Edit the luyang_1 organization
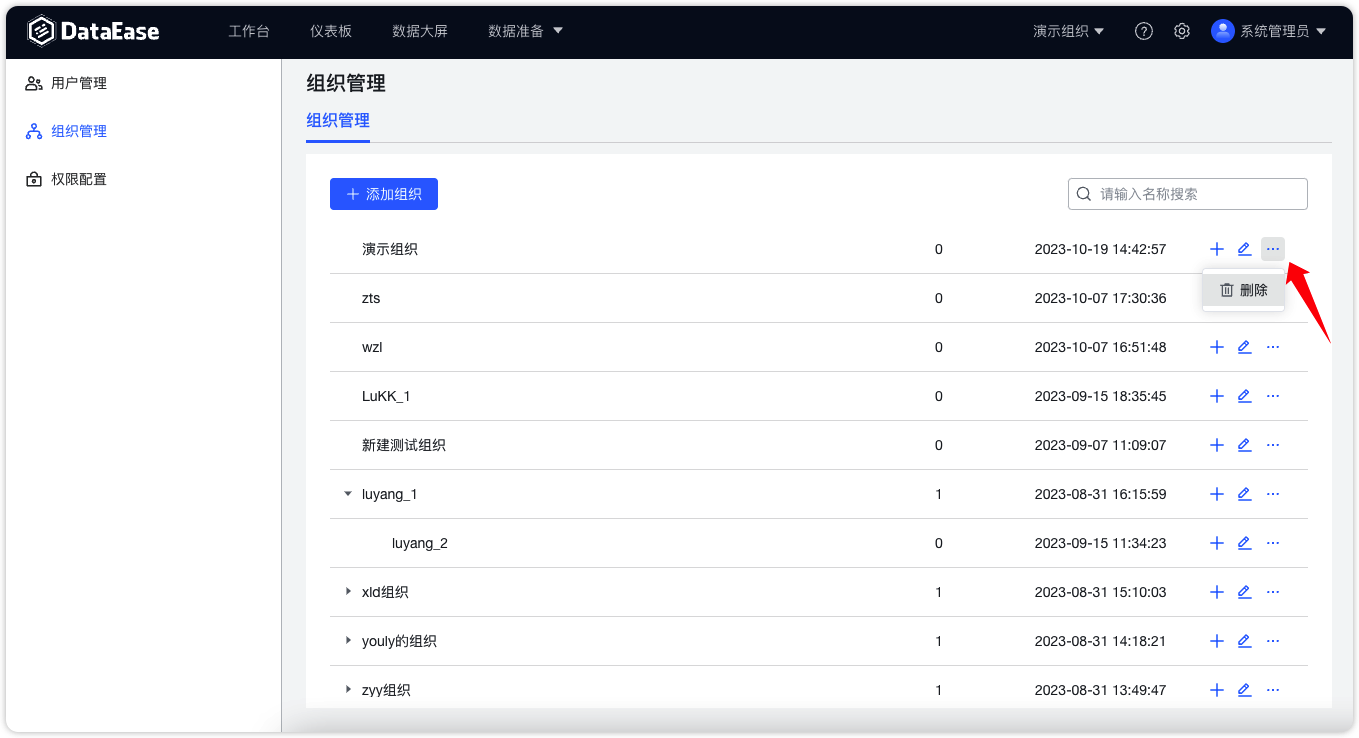 [1244, 494]
